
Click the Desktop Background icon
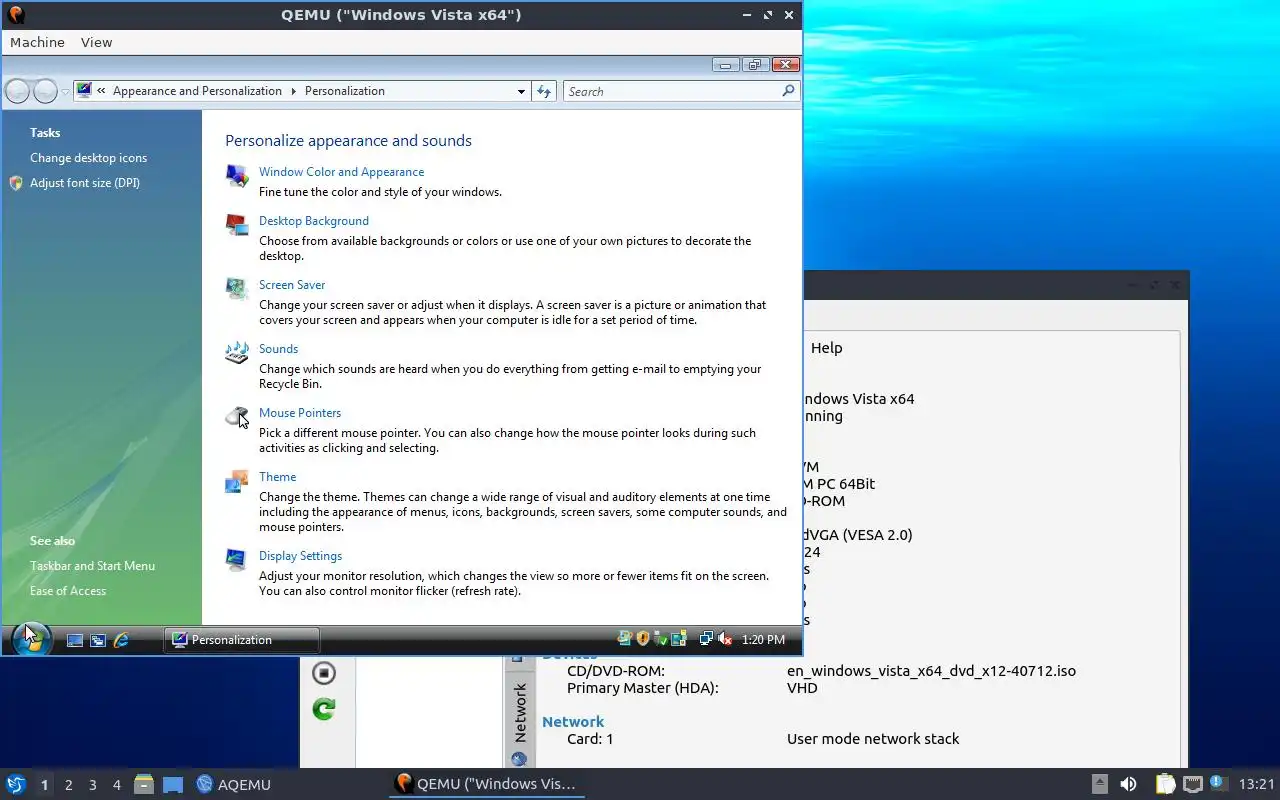pos(237,225)
